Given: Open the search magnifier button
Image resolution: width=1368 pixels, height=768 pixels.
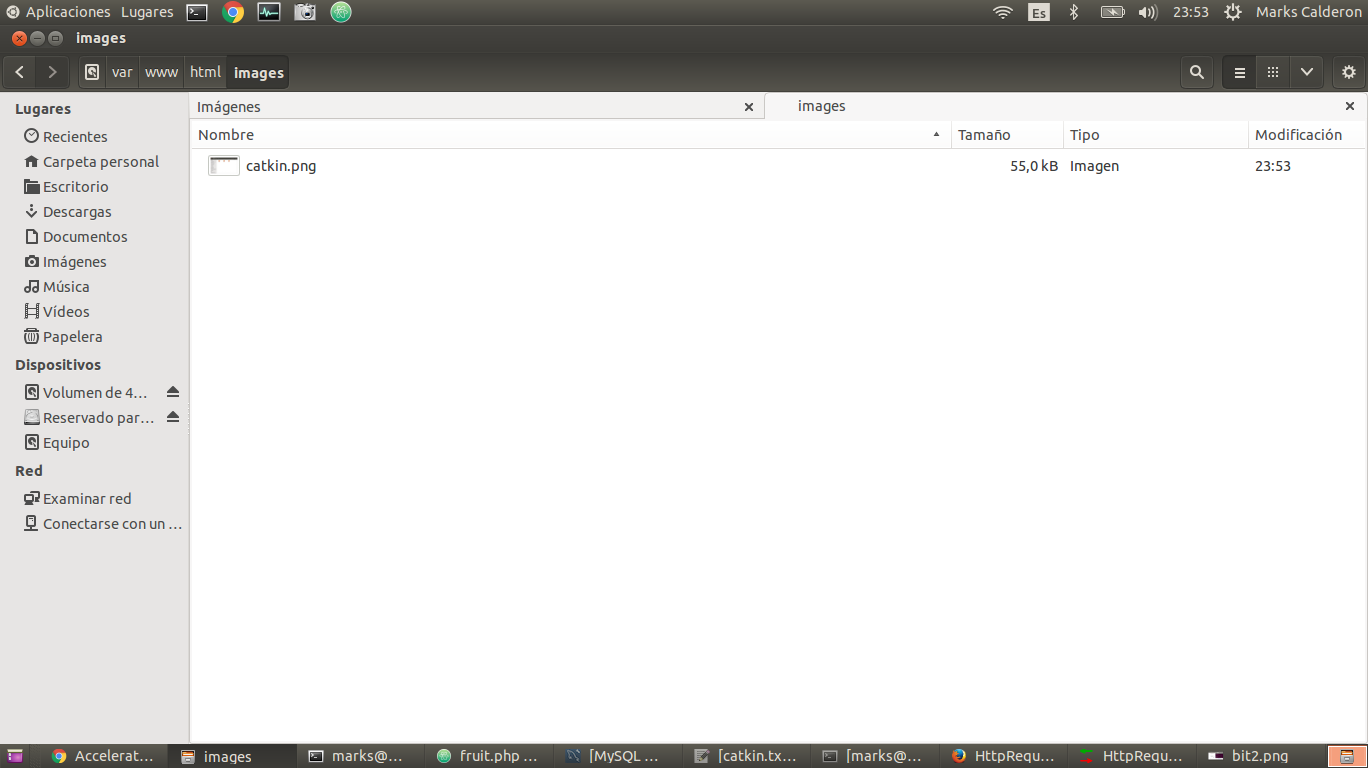Looking at the screenshot, I should coord(1196,72).
